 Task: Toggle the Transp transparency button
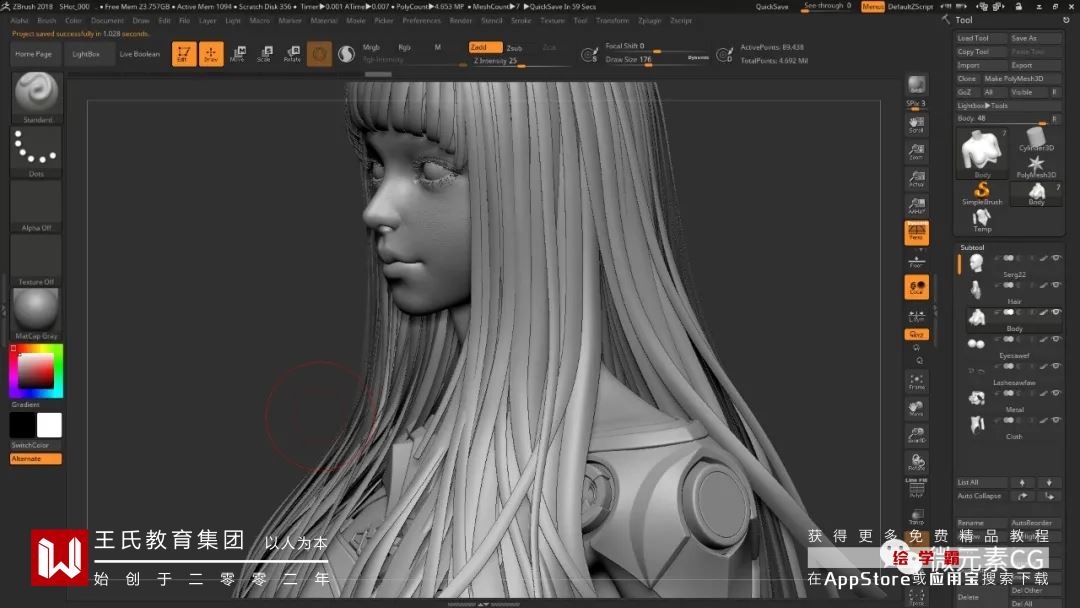(916, 516)
